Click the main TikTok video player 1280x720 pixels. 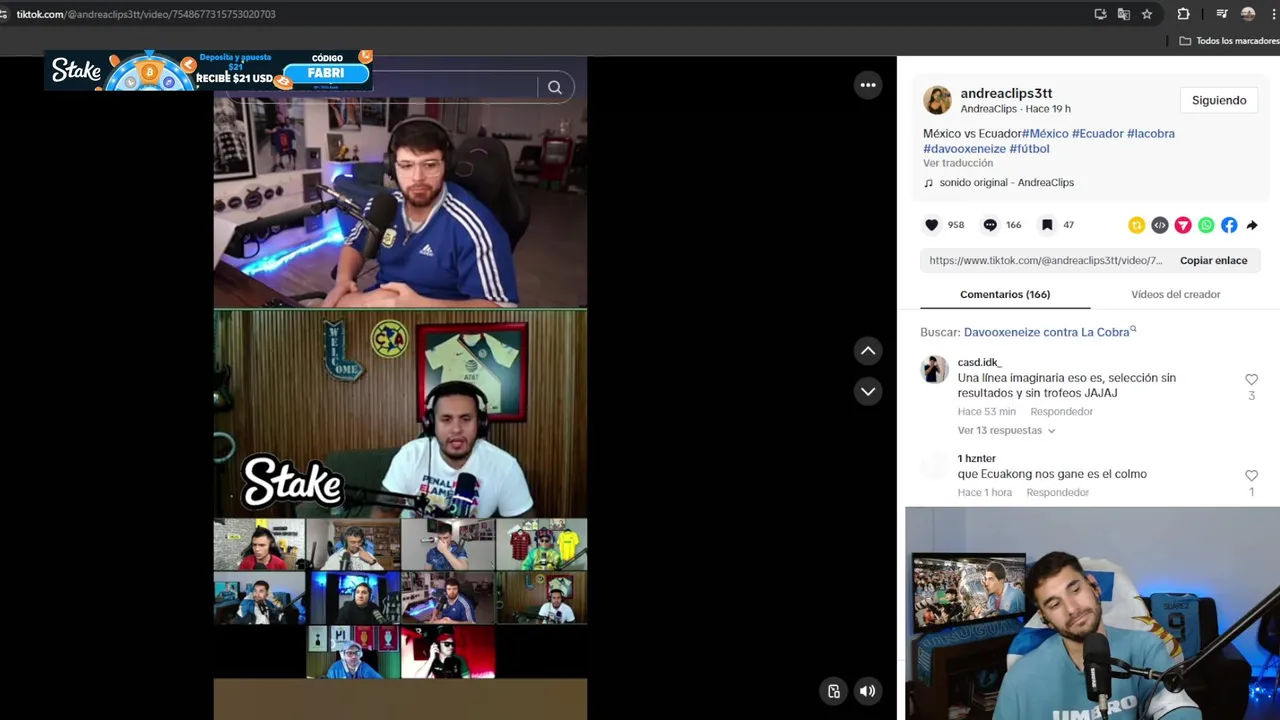point(400,388)
